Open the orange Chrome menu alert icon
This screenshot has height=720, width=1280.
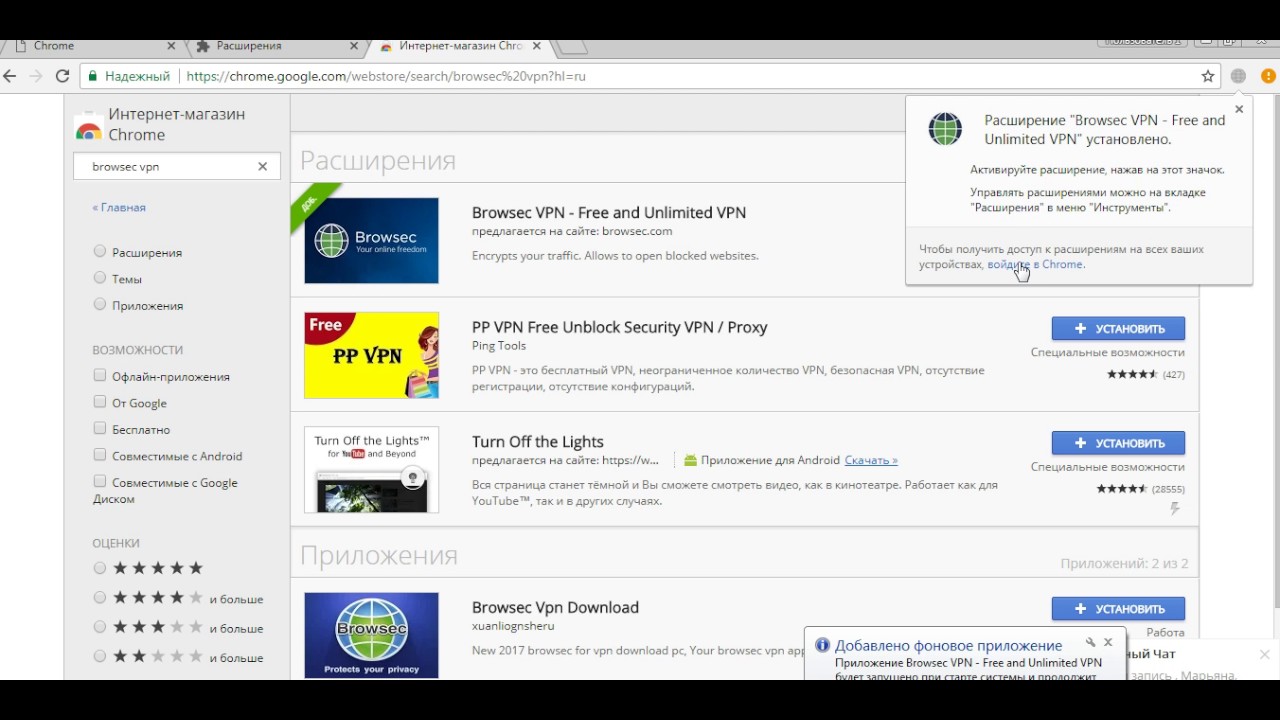1268,76
